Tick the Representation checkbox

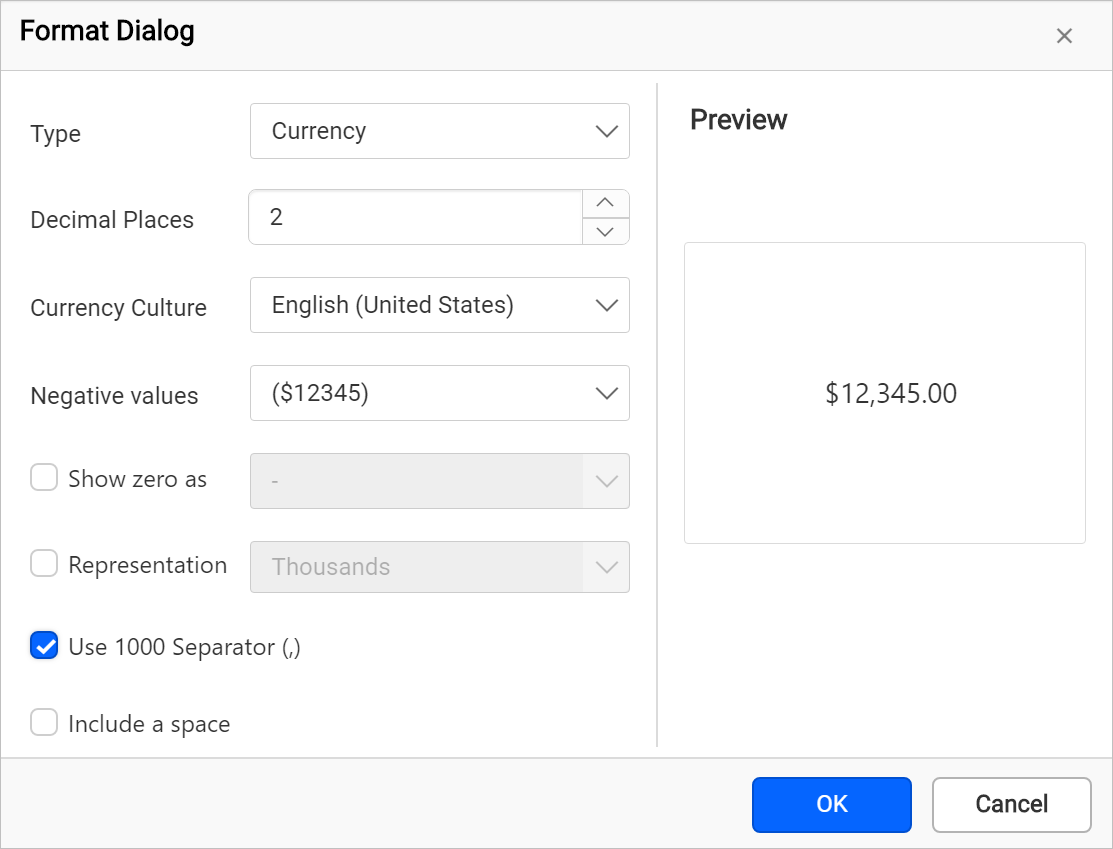pos(44,565)
